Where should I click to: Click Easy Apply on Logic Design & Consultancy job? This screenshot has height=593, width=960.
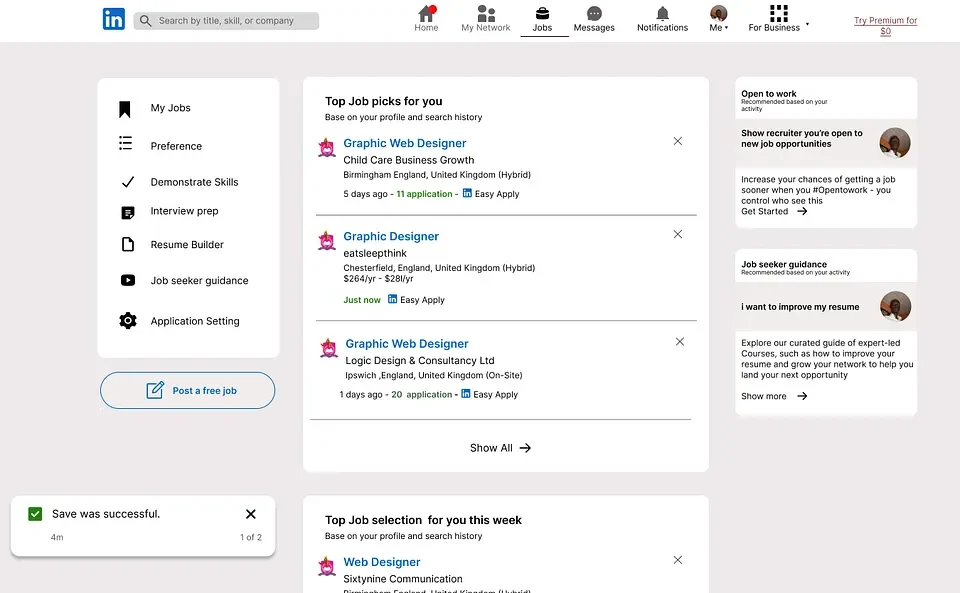490,394
